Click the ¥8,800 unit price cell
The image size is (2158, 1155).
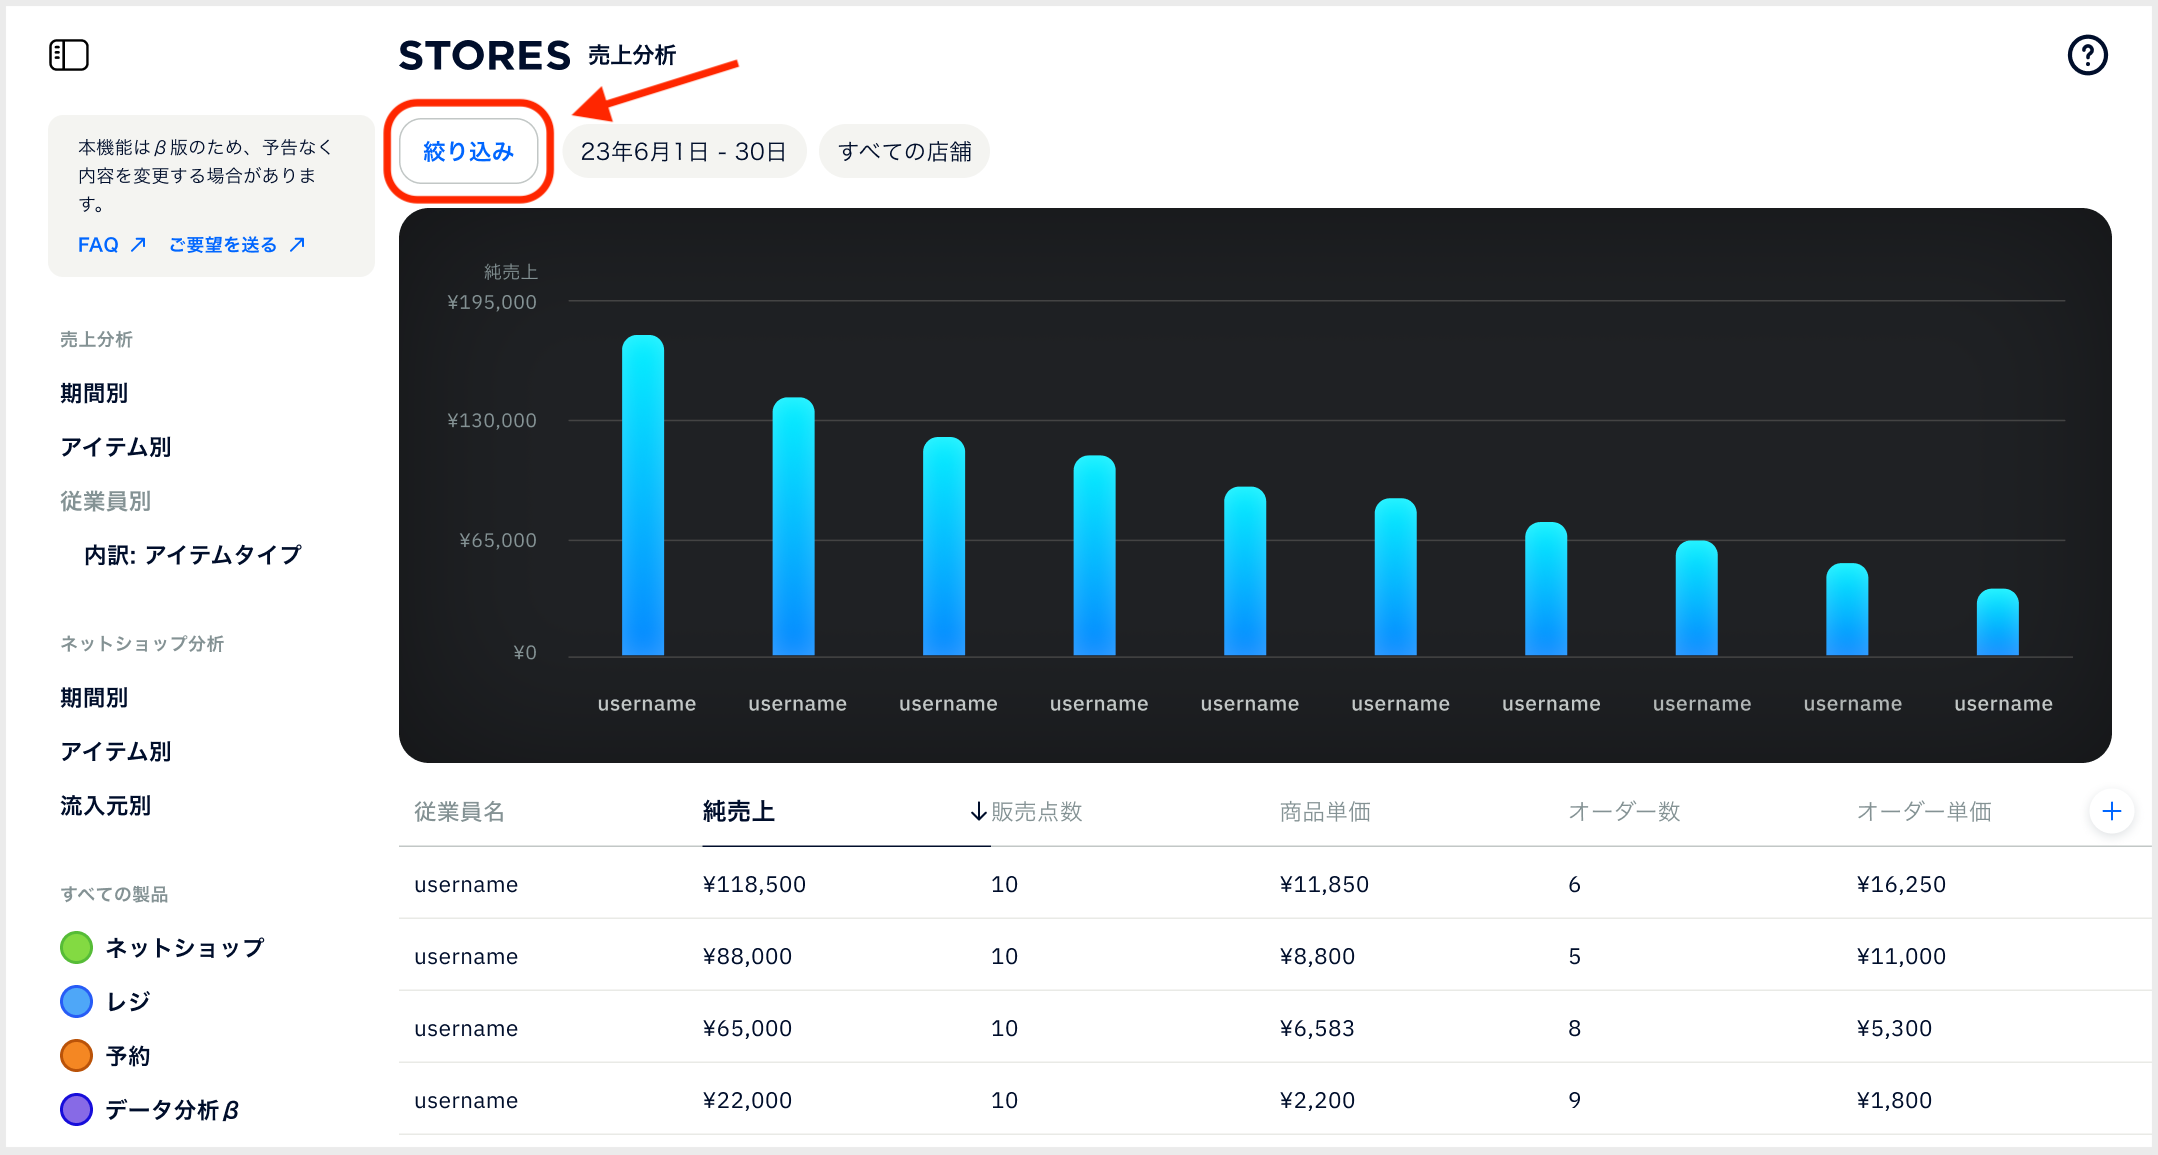tap(1317, 956)
